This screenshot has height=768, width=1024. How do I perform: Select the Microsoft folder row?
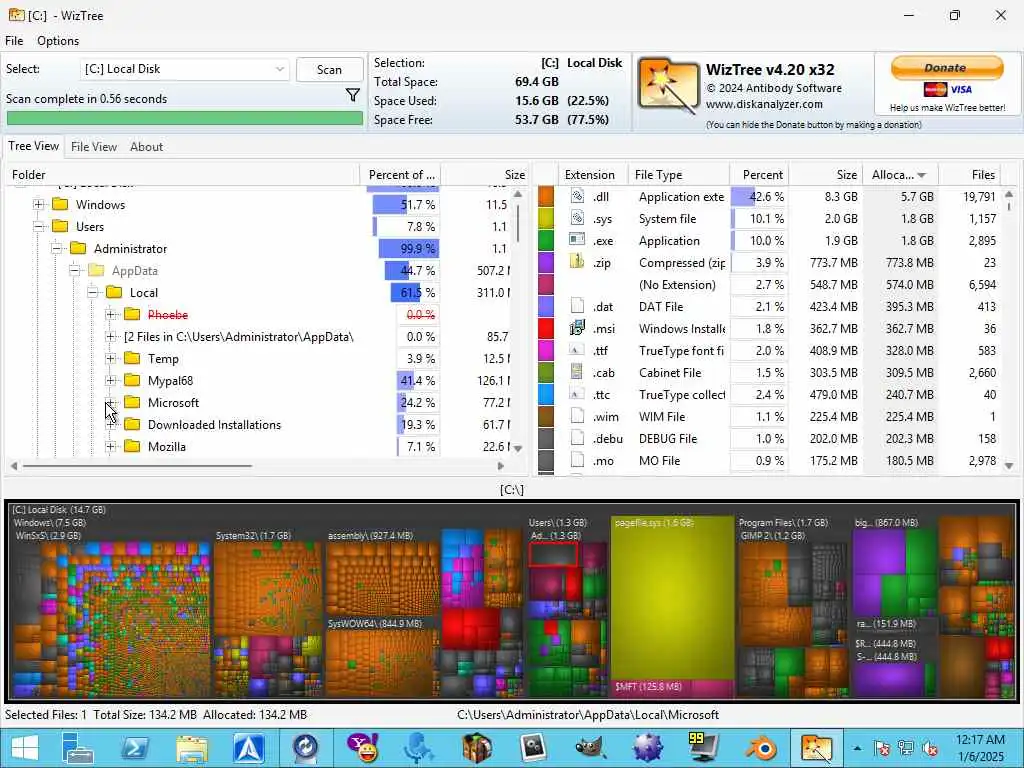point(173,402)
